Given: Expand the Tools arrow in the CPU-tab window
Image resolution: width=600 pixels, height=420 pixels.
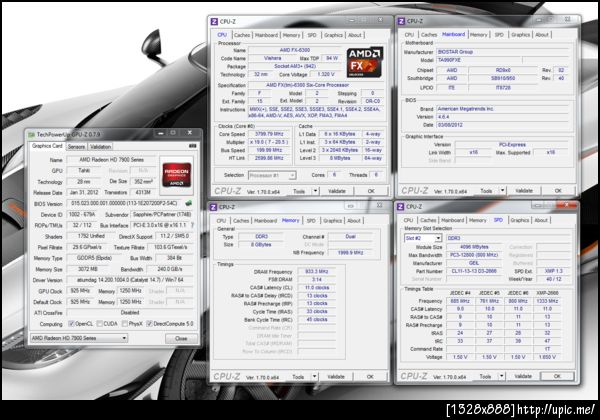Looking at the screenshot, I should pos(316,190).
